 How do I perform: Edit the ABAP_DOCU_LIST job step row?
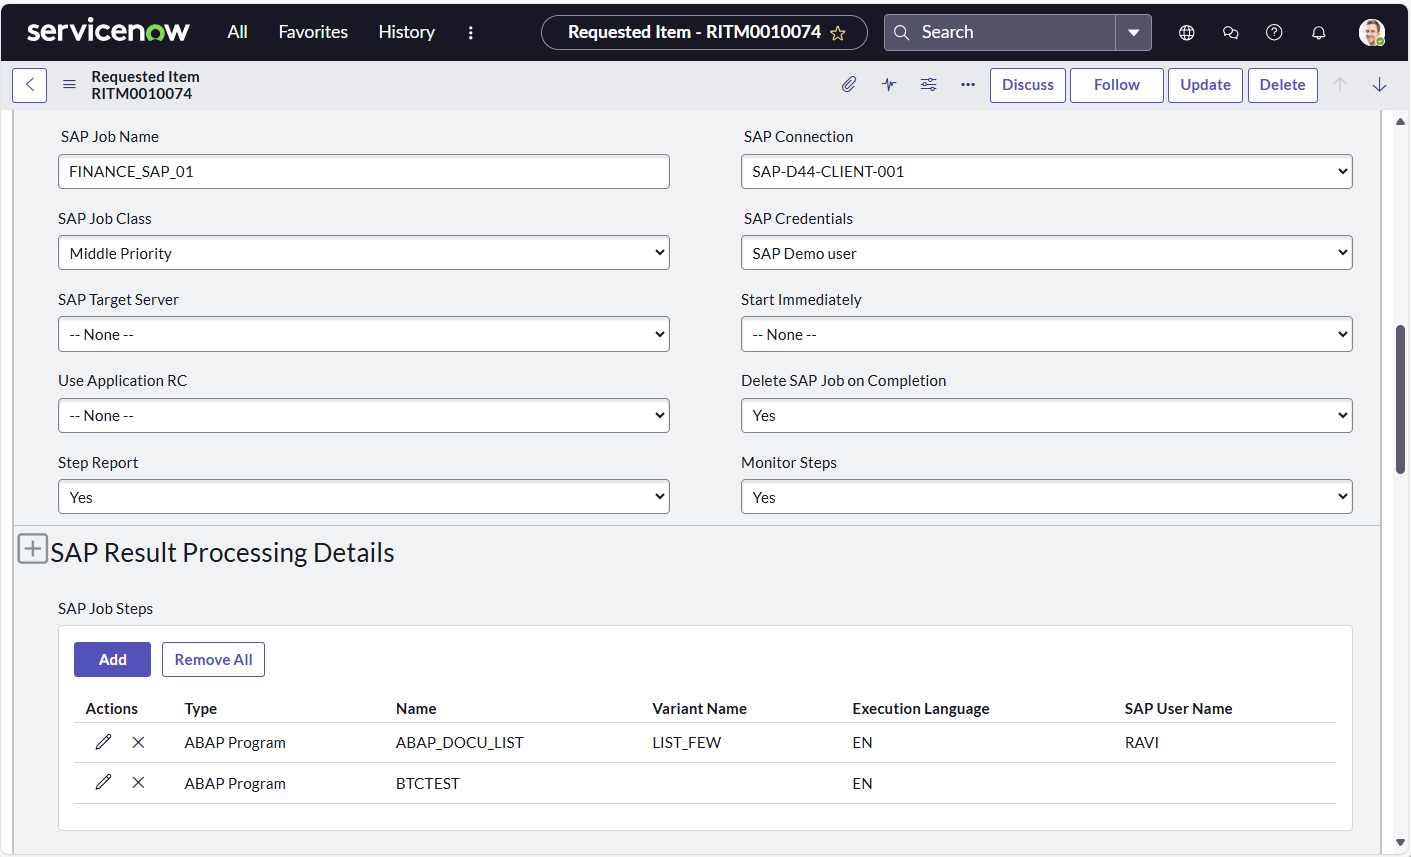pyautogui.click(x=103, y=742)
